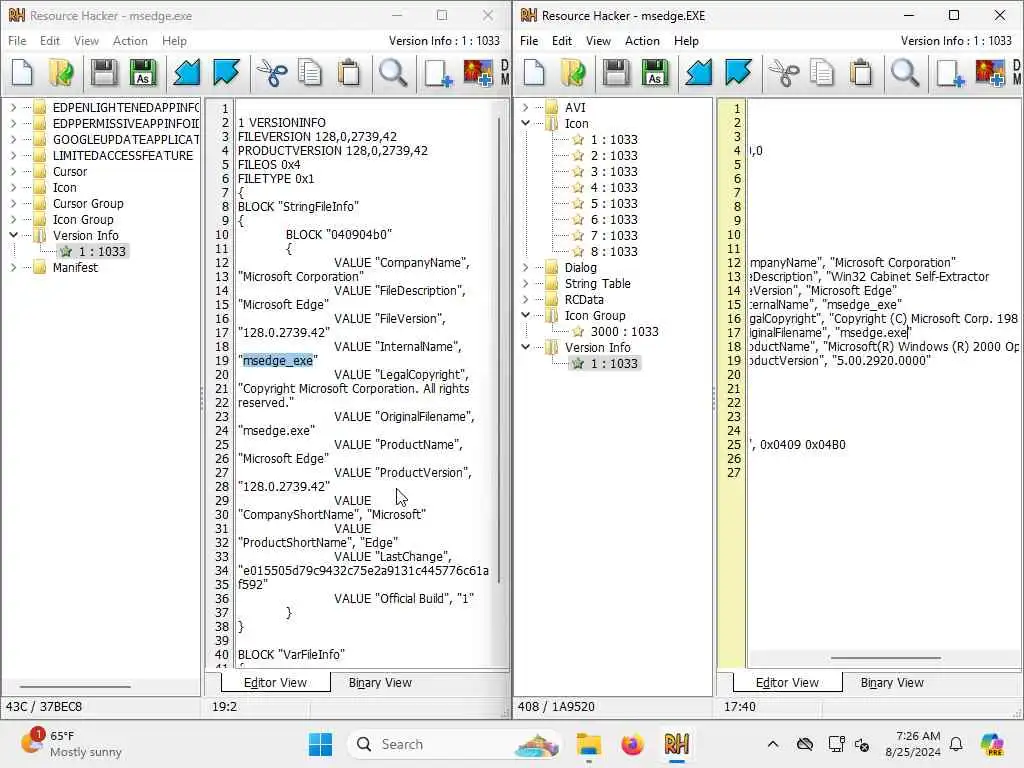The height and width of the screenshot is (768, 1024).
Task: Click Cut scissors icon in left window
Action: (272, 72)
